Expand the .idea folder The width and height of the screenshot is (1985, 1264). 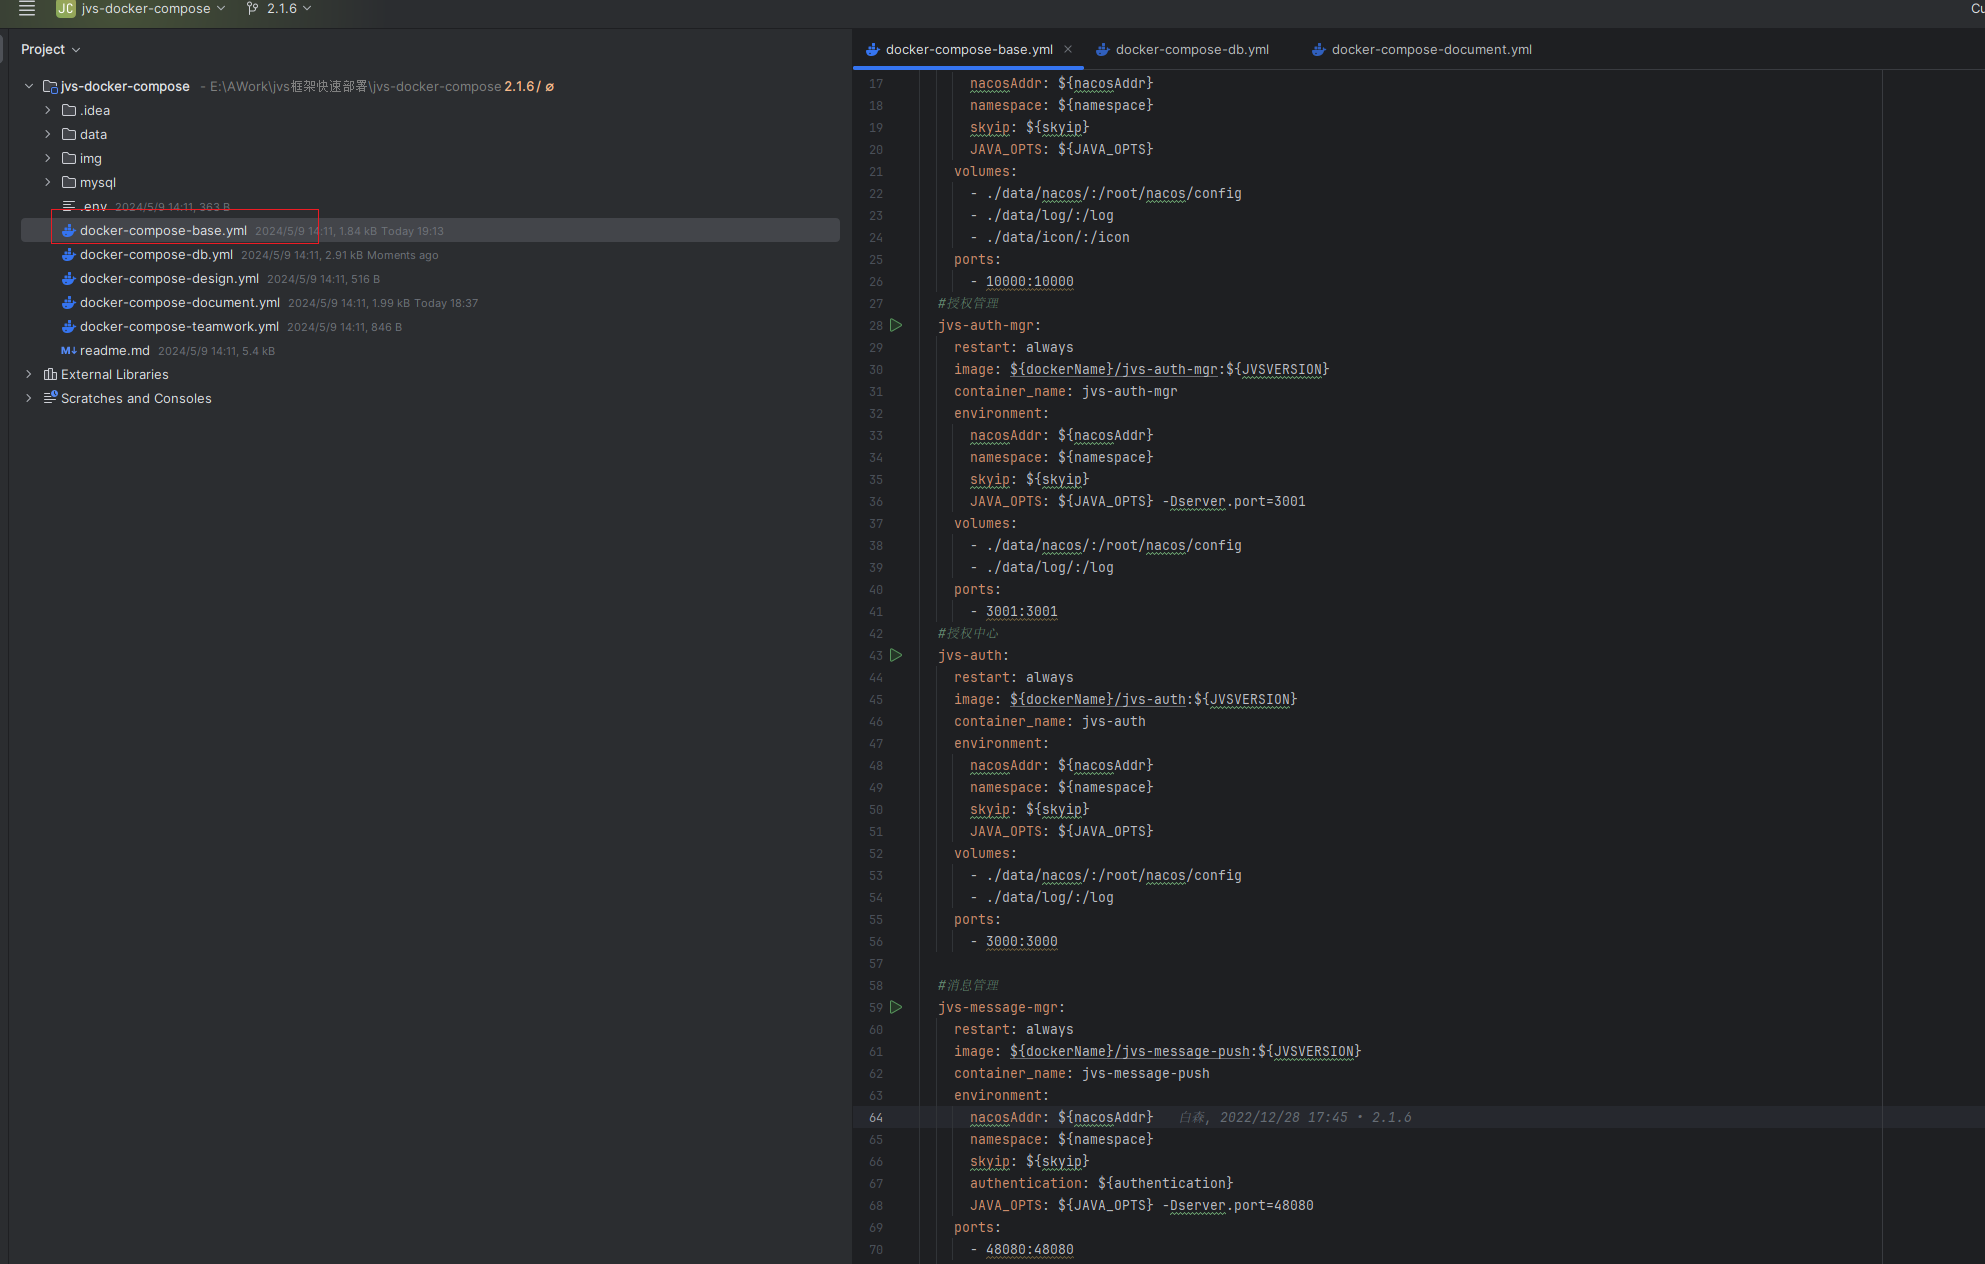[47, 110]
